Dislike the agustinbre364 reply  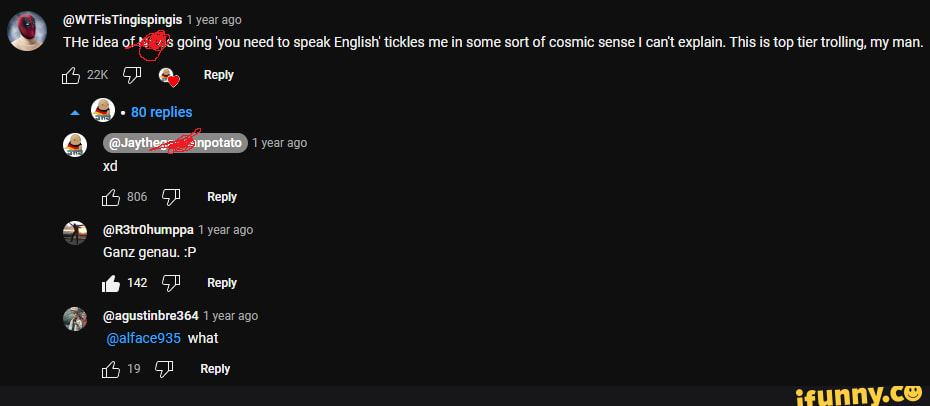tap(164, 369)
